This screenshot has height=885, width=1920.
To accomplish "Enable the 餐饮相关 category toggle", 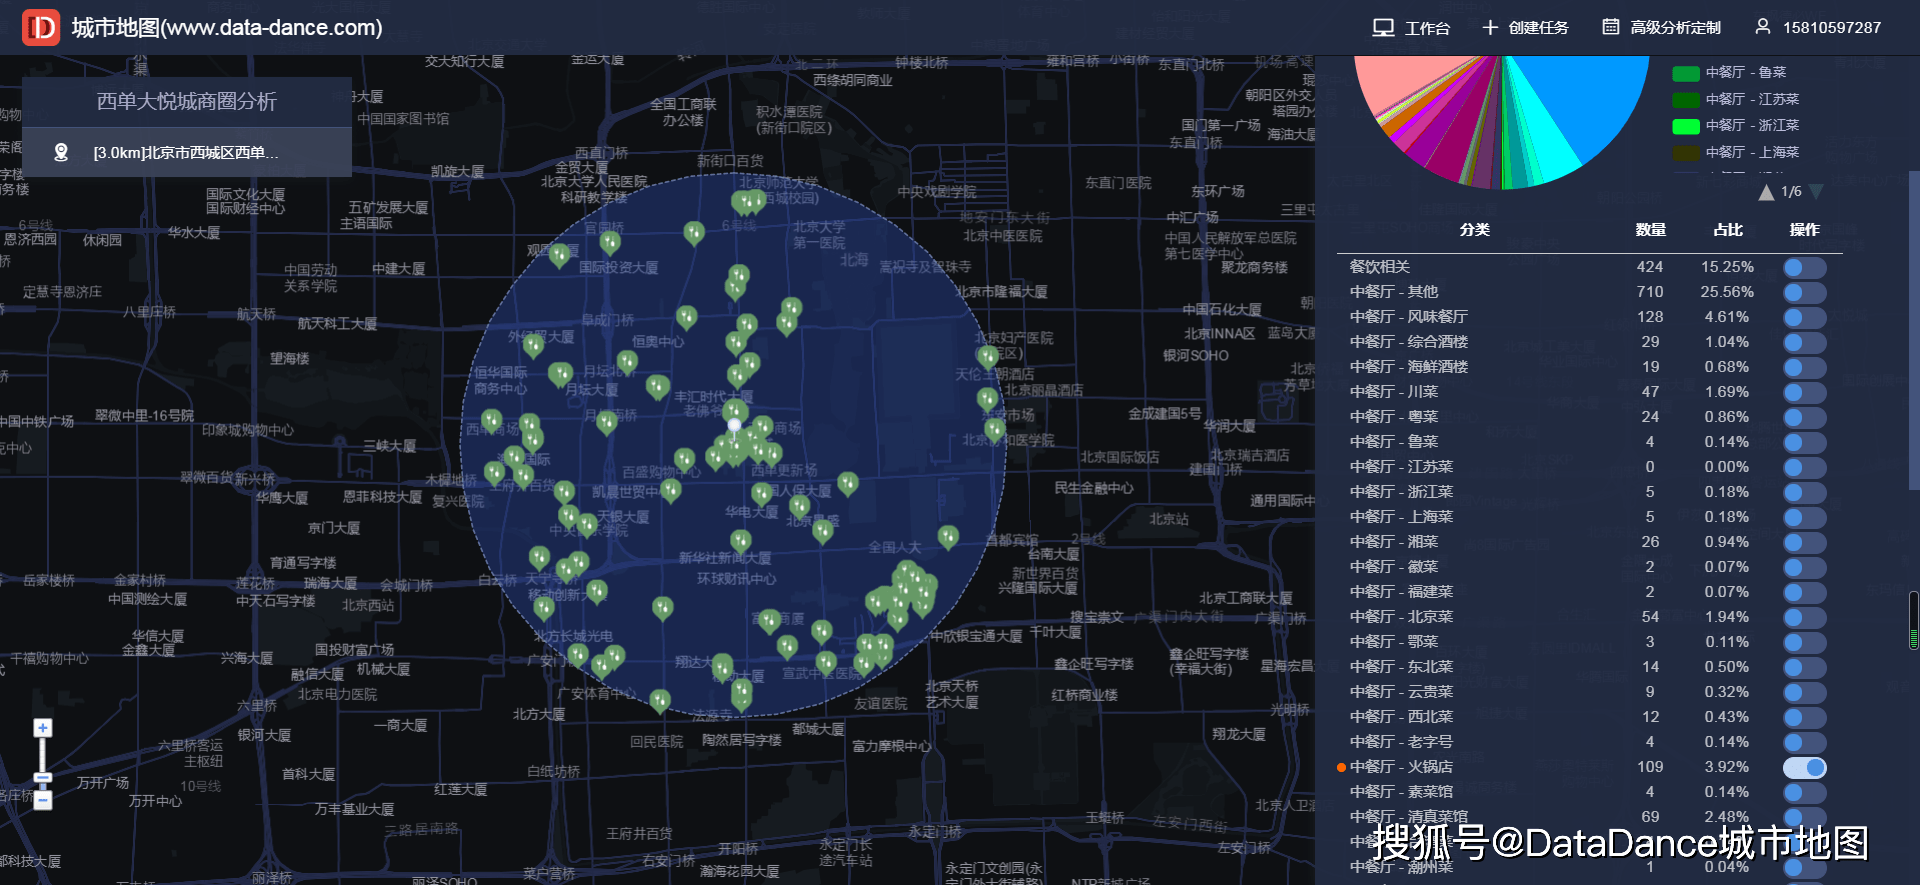I will coord(1804,267).
